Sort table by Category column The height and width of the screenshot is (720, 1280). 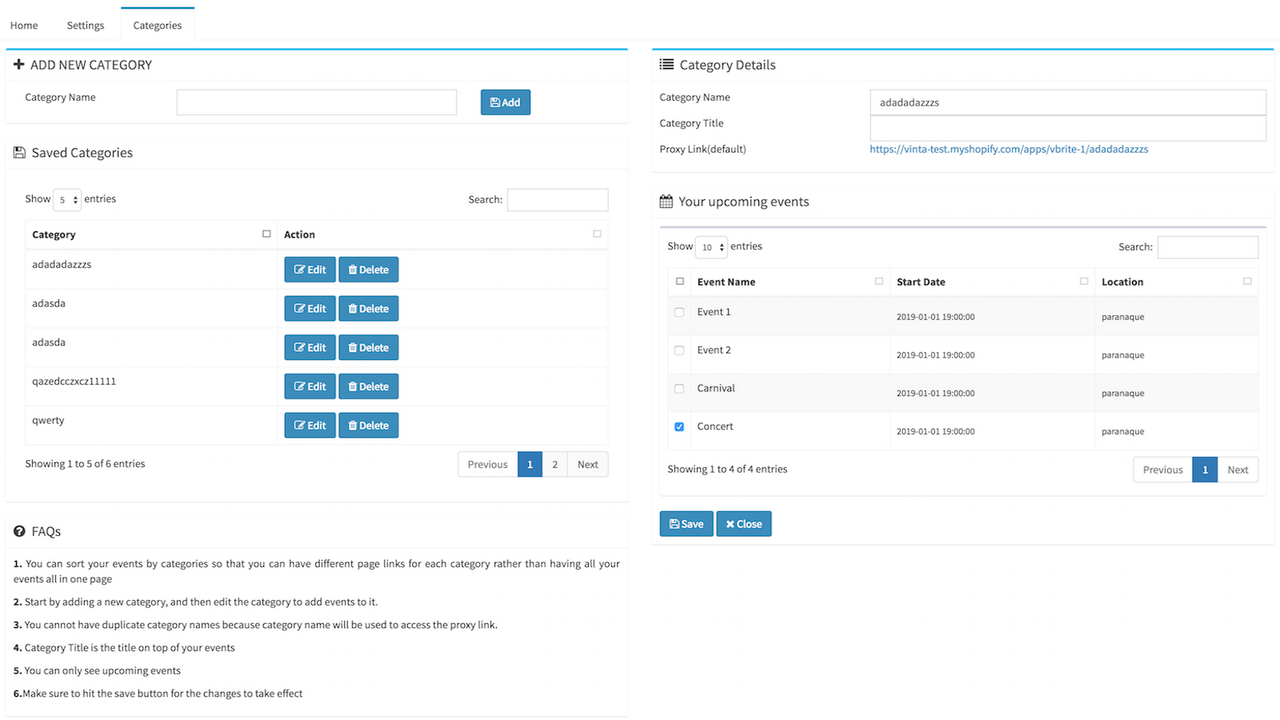click(x=152, y=235)
